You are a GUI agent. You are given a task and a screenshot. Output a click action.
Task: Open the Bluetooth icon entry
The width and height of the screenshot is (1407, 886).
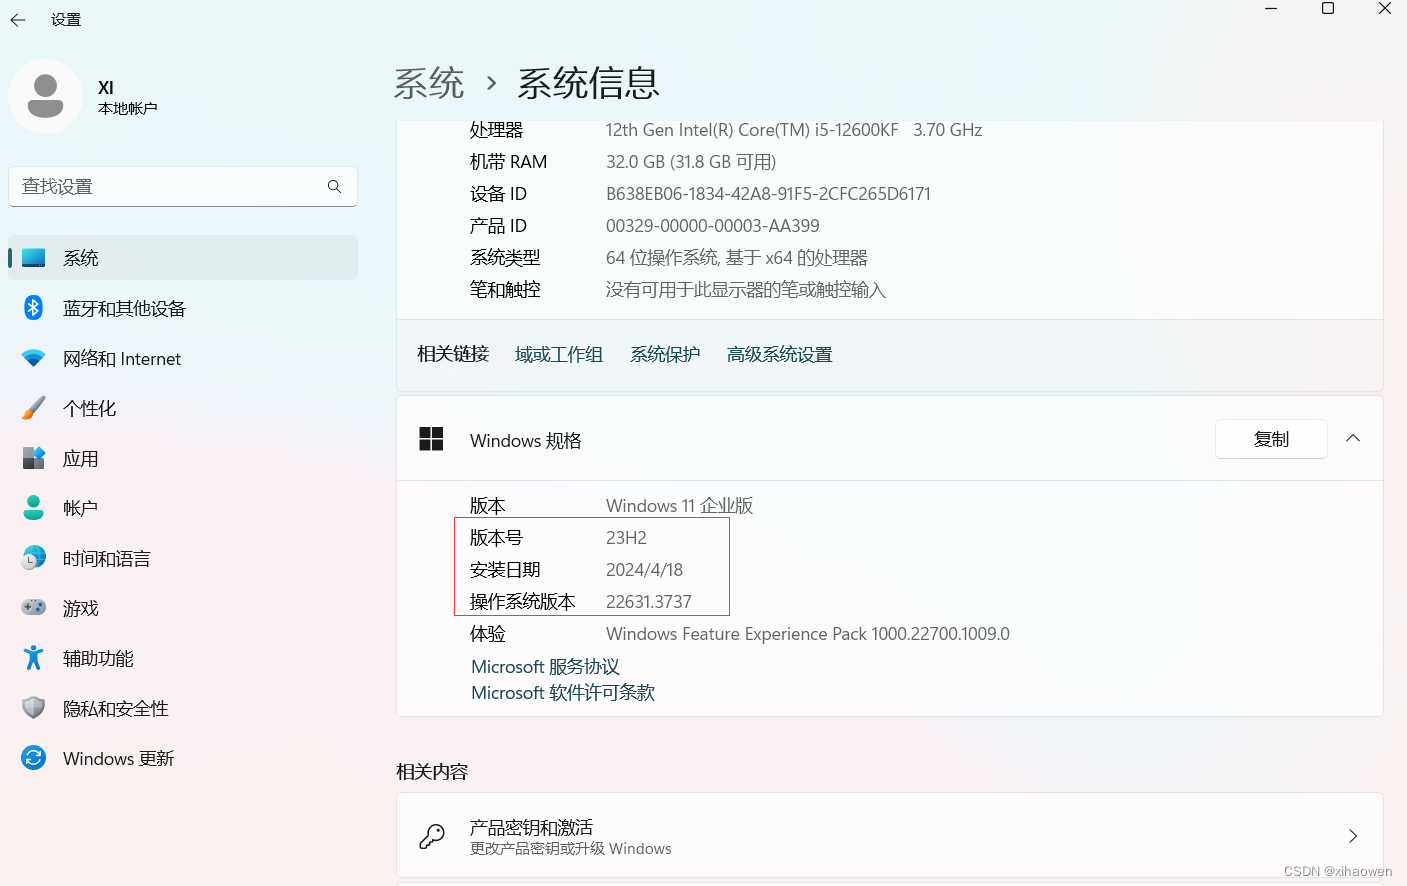[34, 308]
